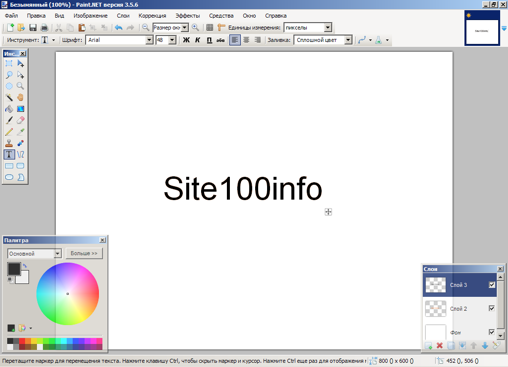Delete layer with red X icon

(440, 346)
